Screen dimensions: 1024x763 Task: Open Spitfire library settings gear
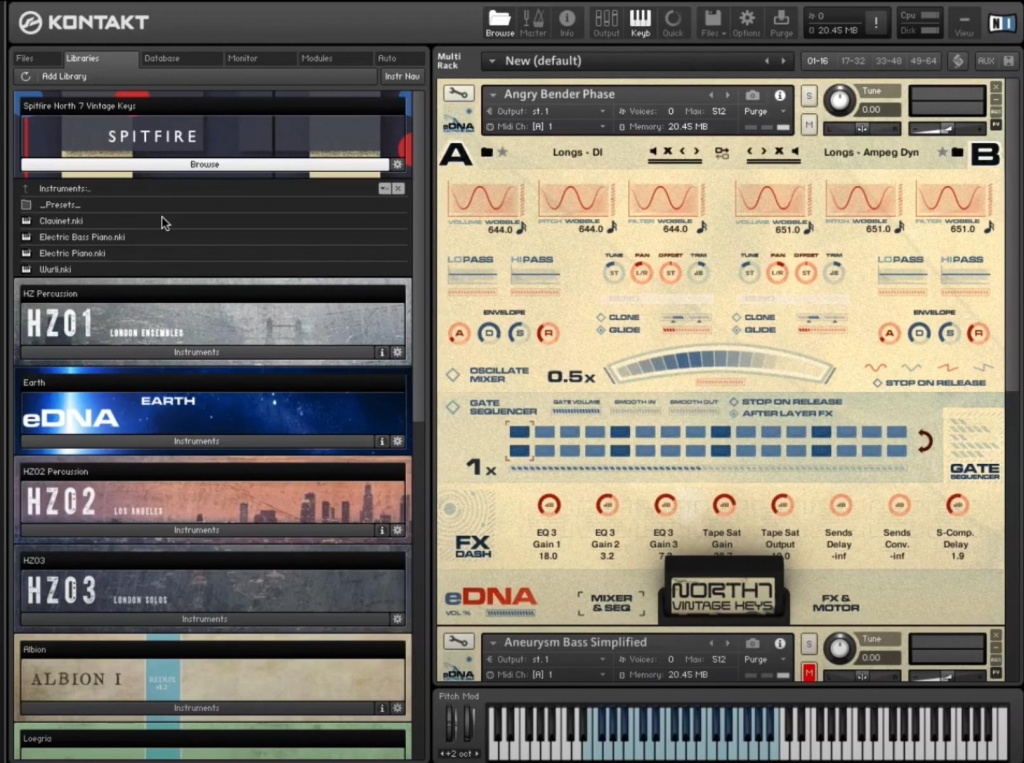397,165
